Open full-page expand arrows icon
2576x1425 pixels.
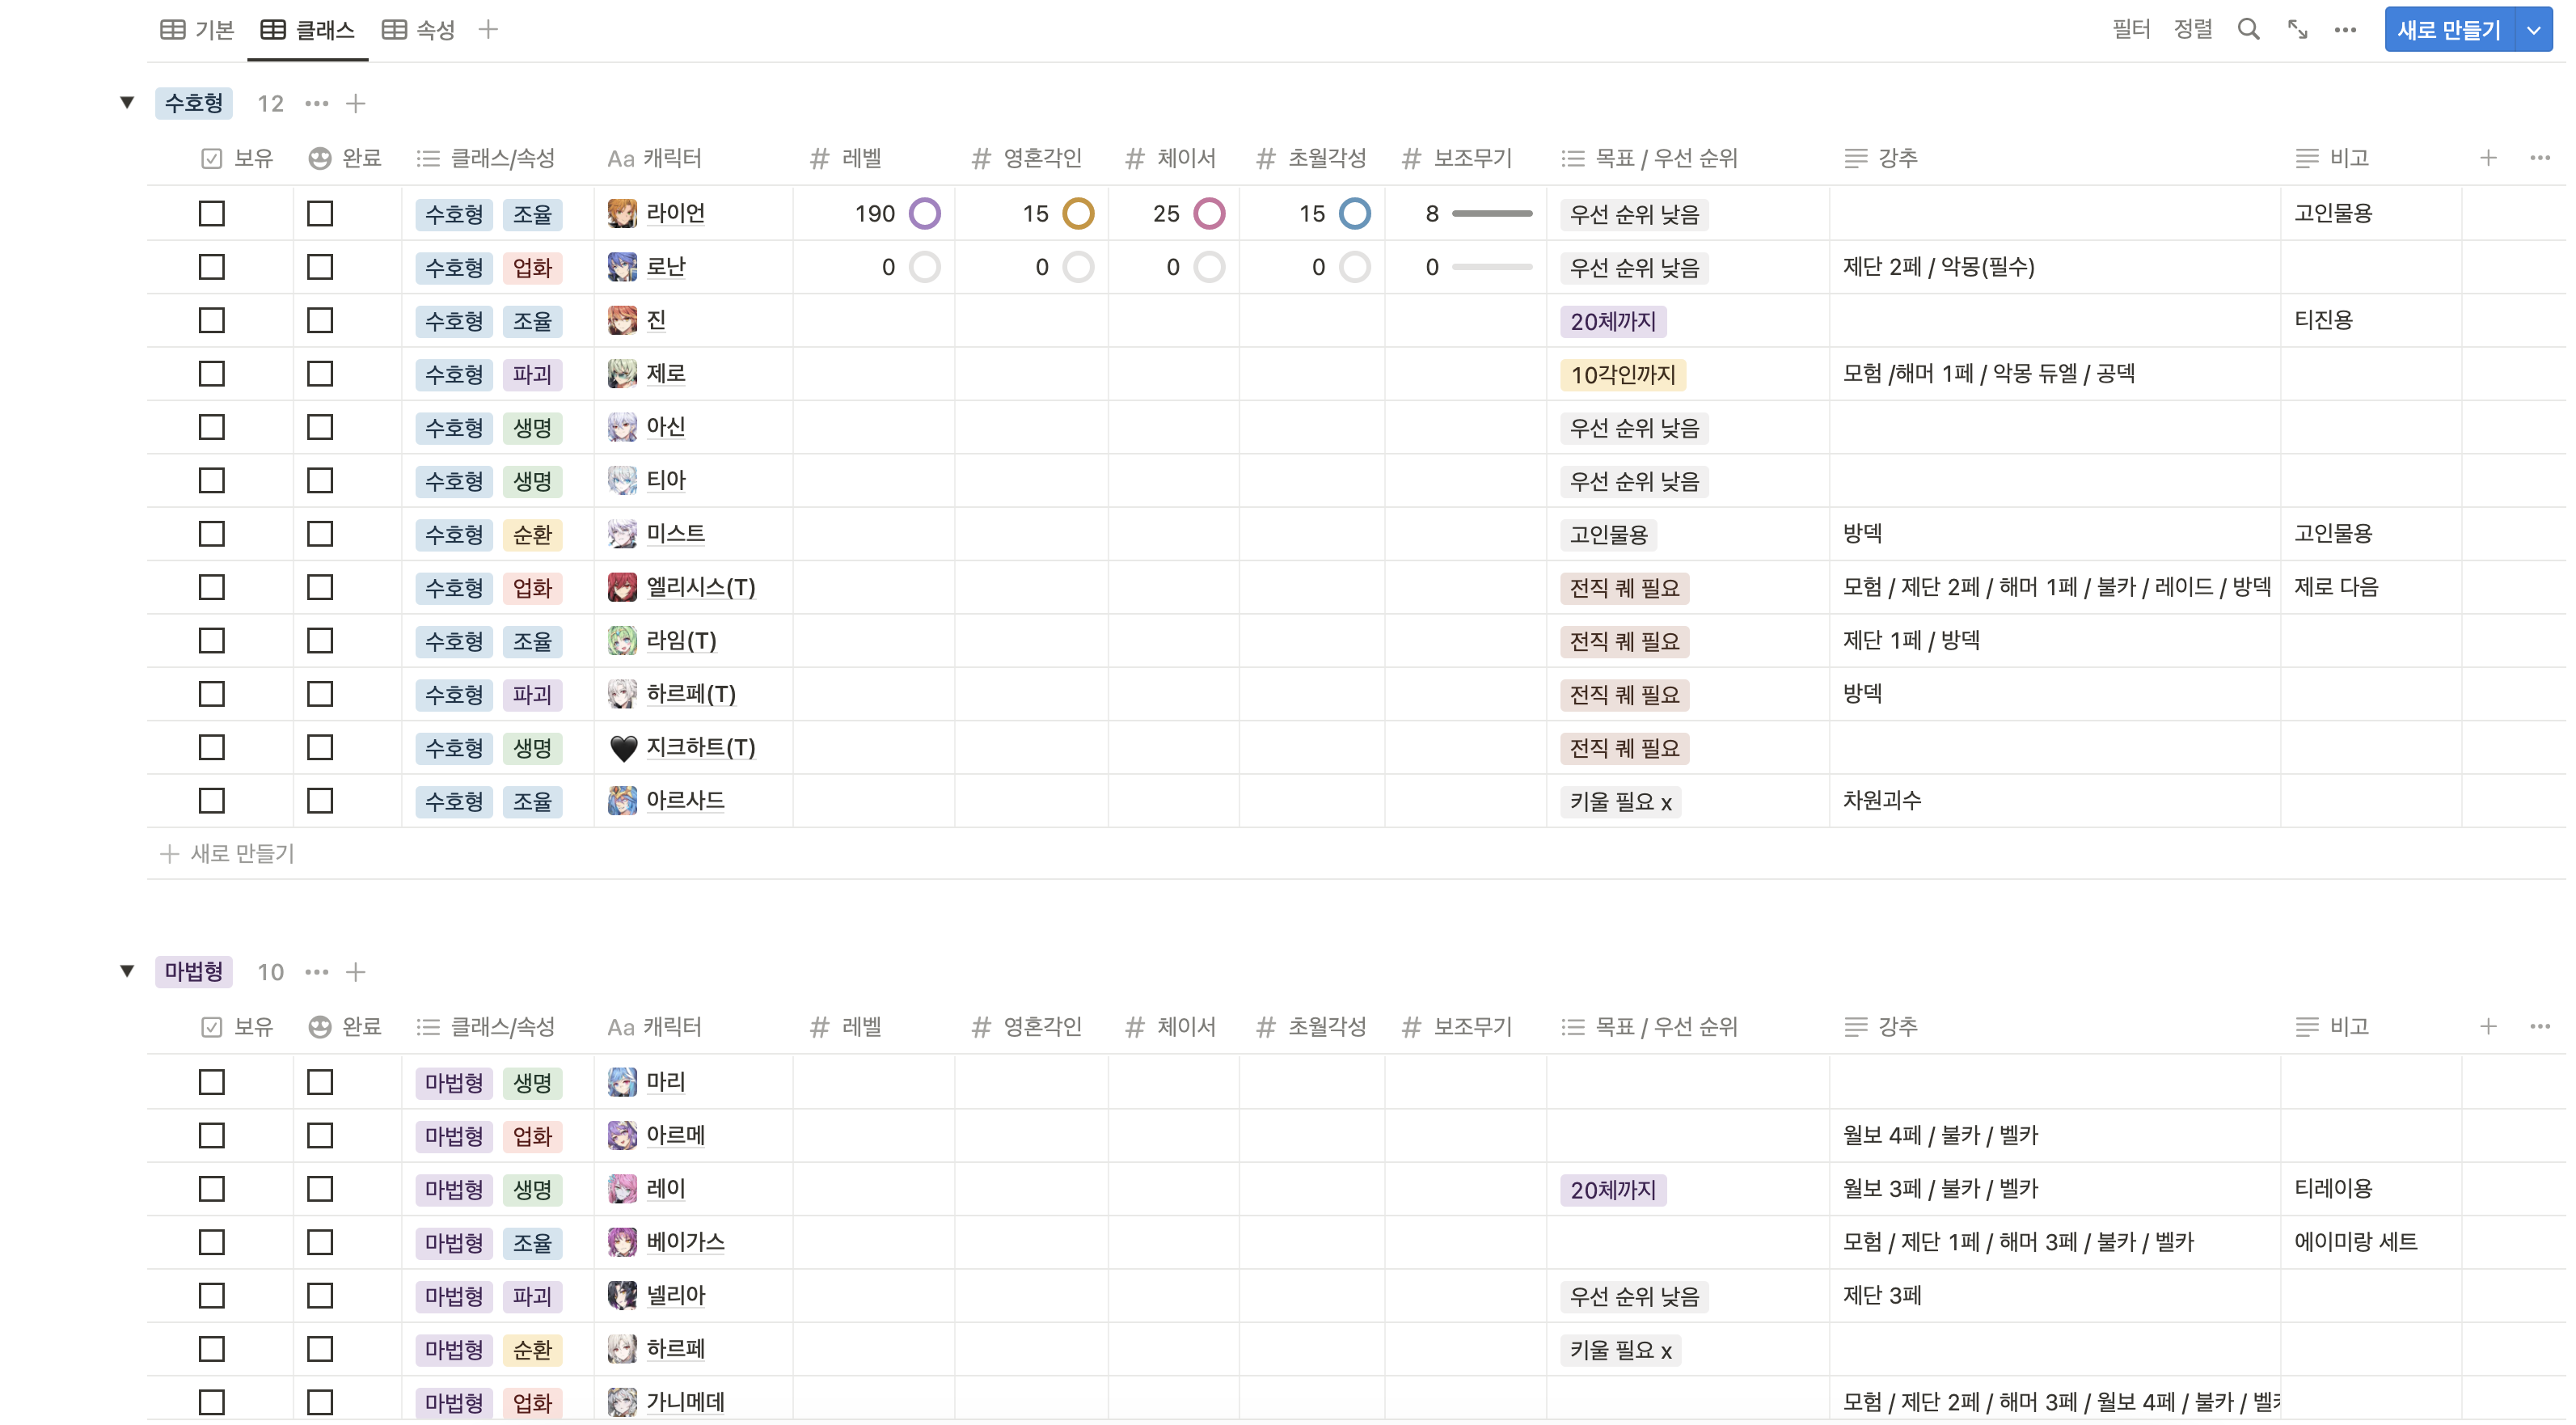2297,30
